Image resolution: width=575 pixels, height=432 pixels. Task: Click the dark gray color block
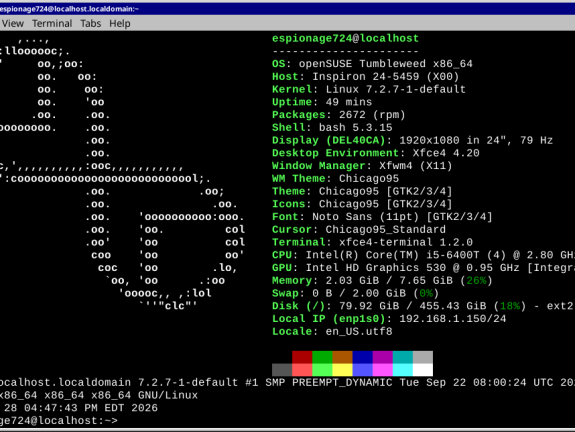click(x=282, y=370)
